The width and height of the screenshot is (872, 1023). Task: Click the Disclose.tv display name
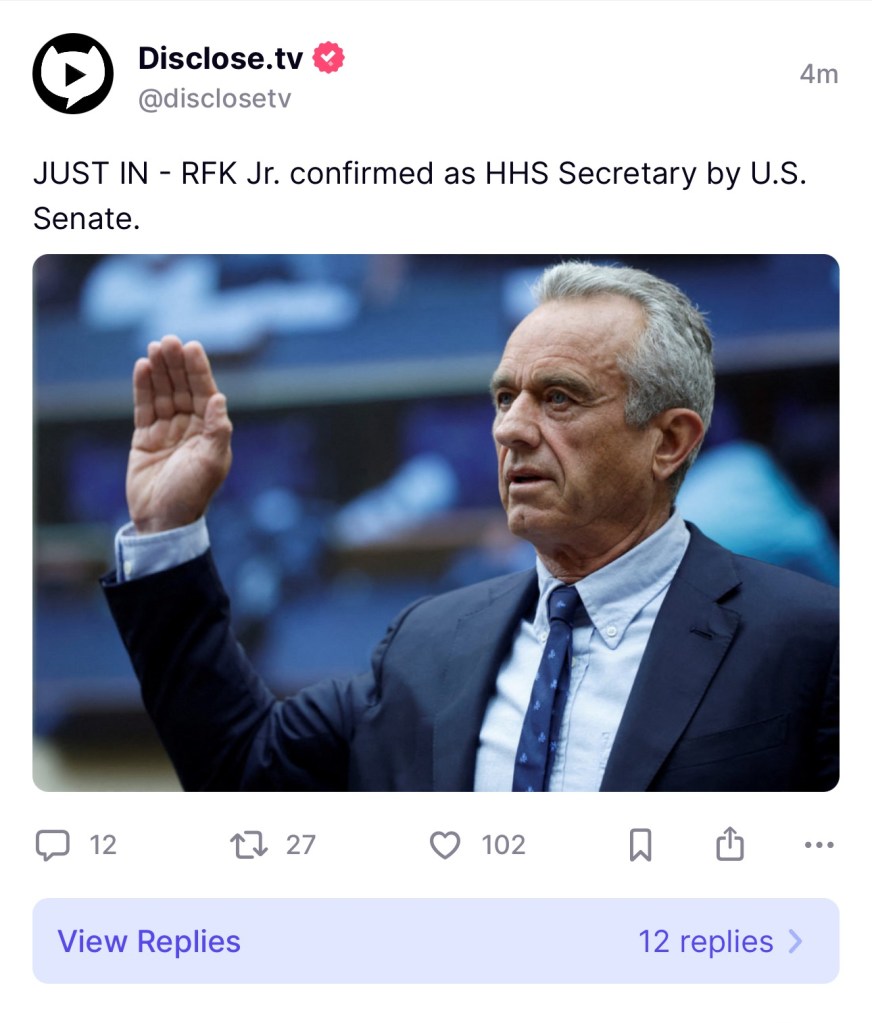click(220, 58)
